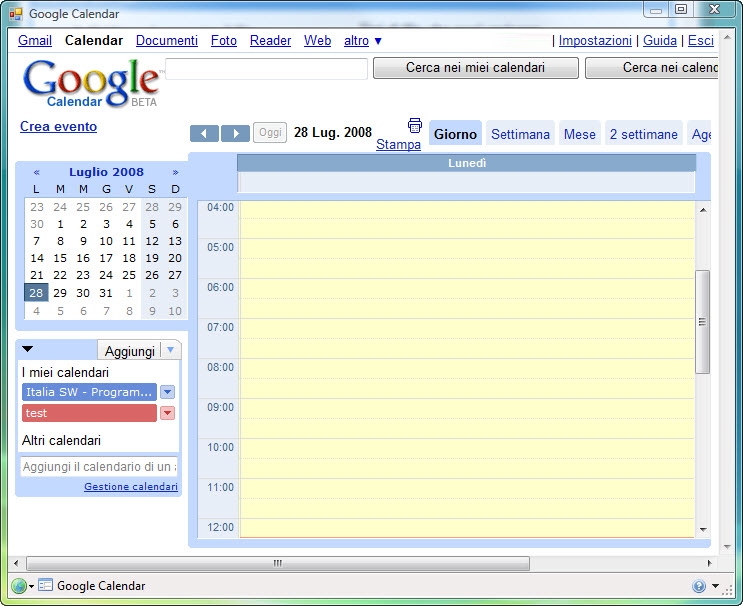This screenshot has height=606, width=743.
Task: Click the globe icon in status bar
Action: click(x=18, y=586)
